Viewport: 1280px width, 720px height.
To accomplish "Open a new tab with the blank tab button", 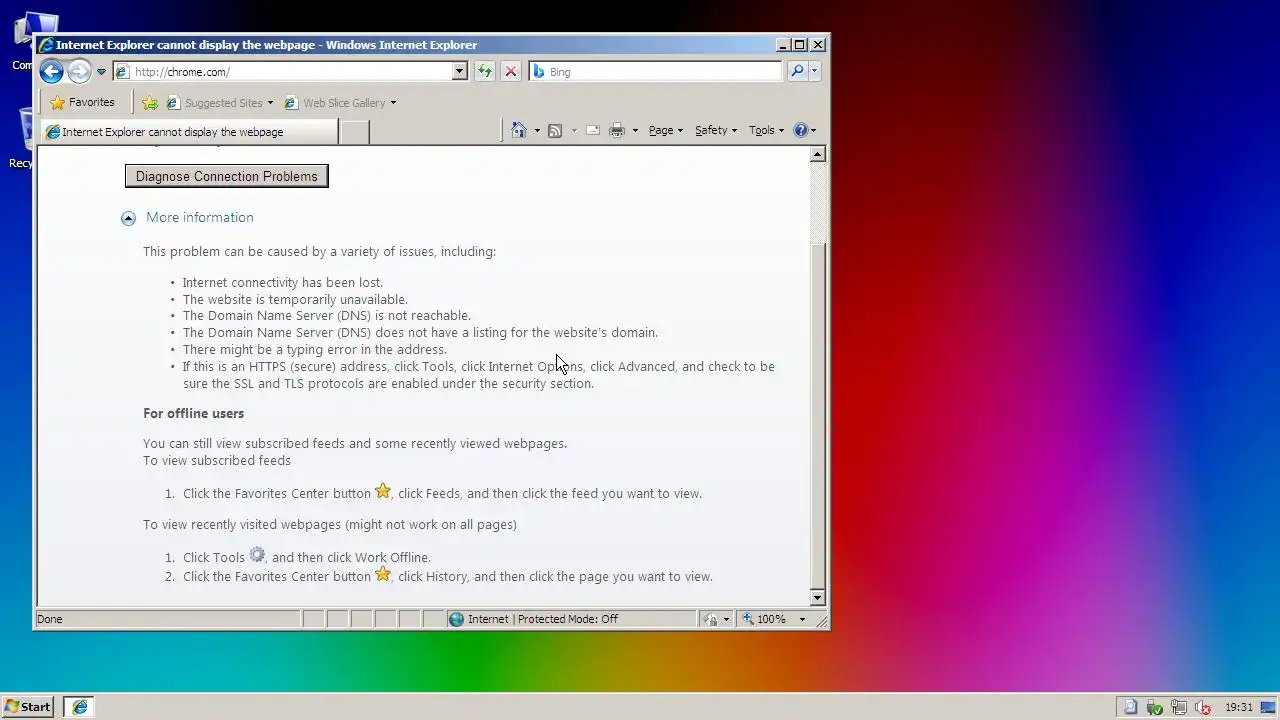I will point(354,132).
